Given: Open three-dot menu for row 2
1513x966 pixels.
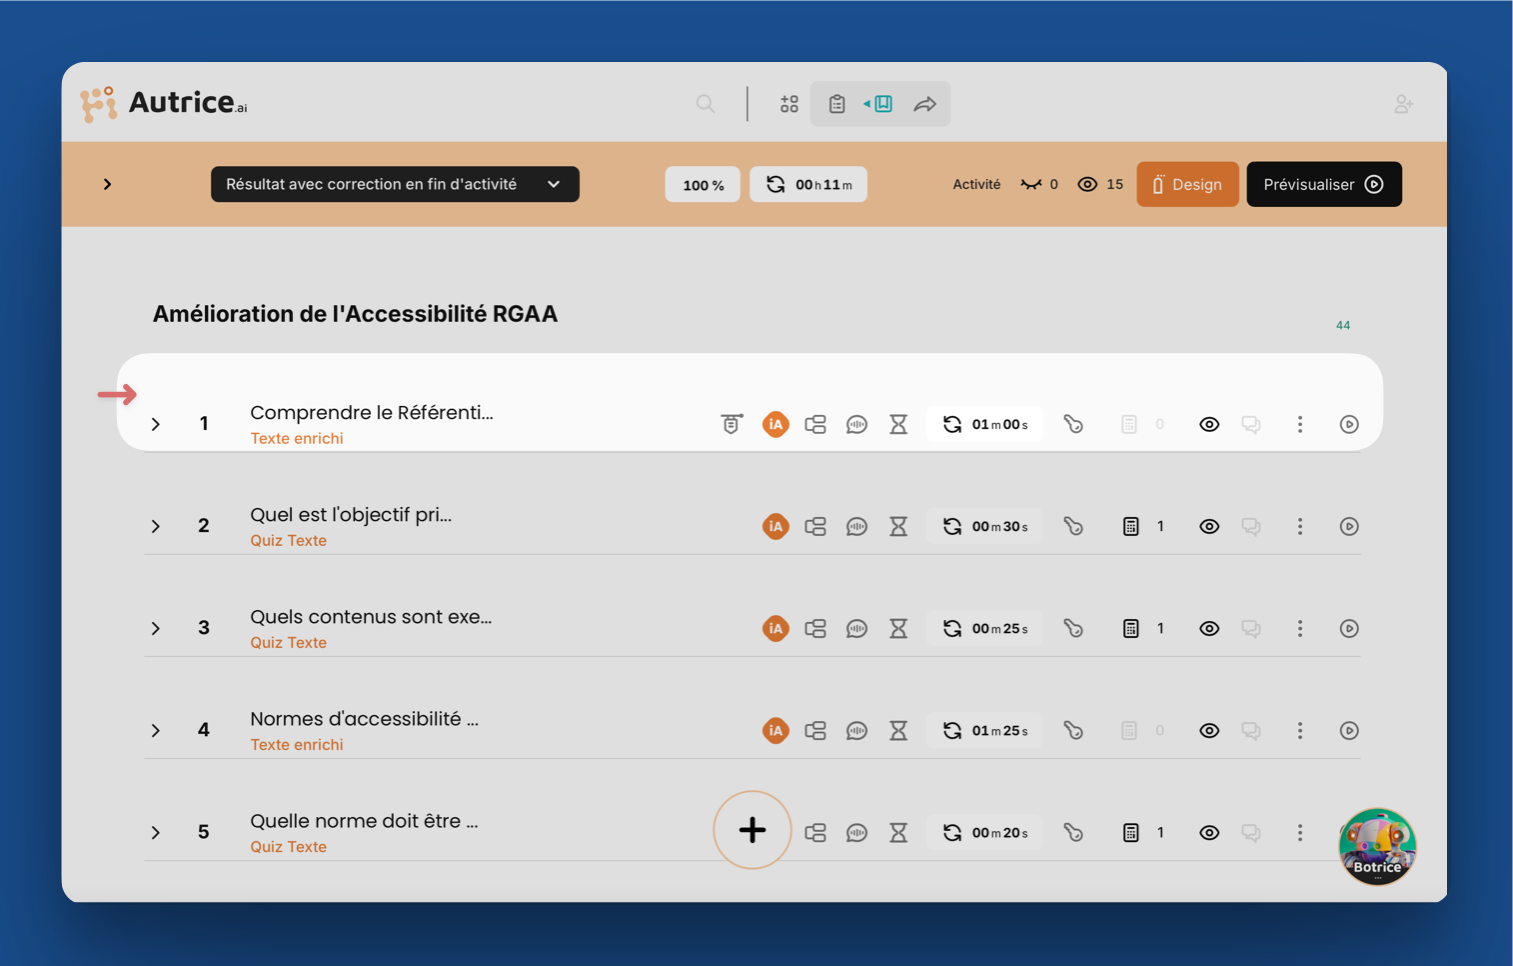Looking at the screenshot, I should pyautogui.click(x=1300, y=527).
